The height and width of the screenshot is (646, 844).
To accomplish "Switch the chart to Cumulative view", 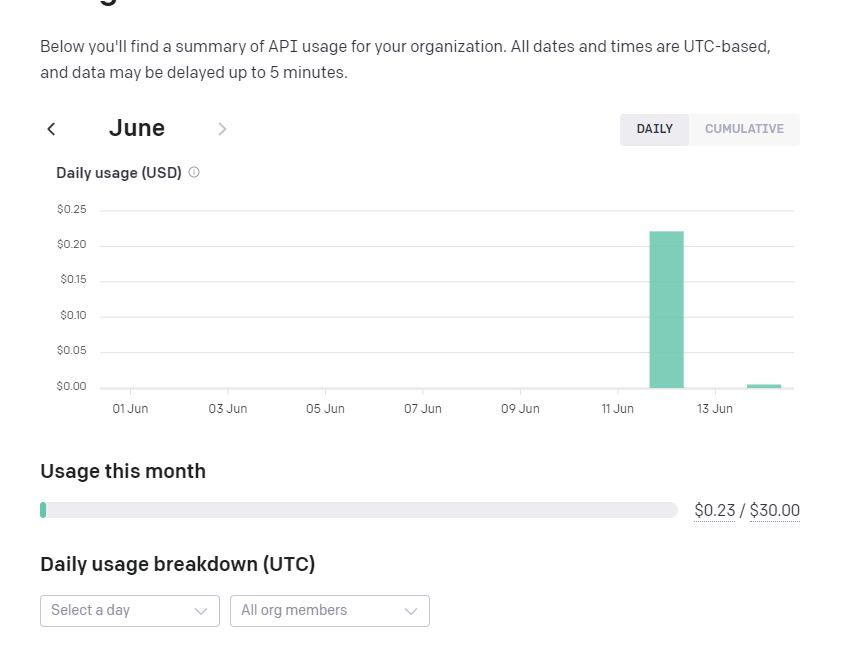I will point(744,129).
